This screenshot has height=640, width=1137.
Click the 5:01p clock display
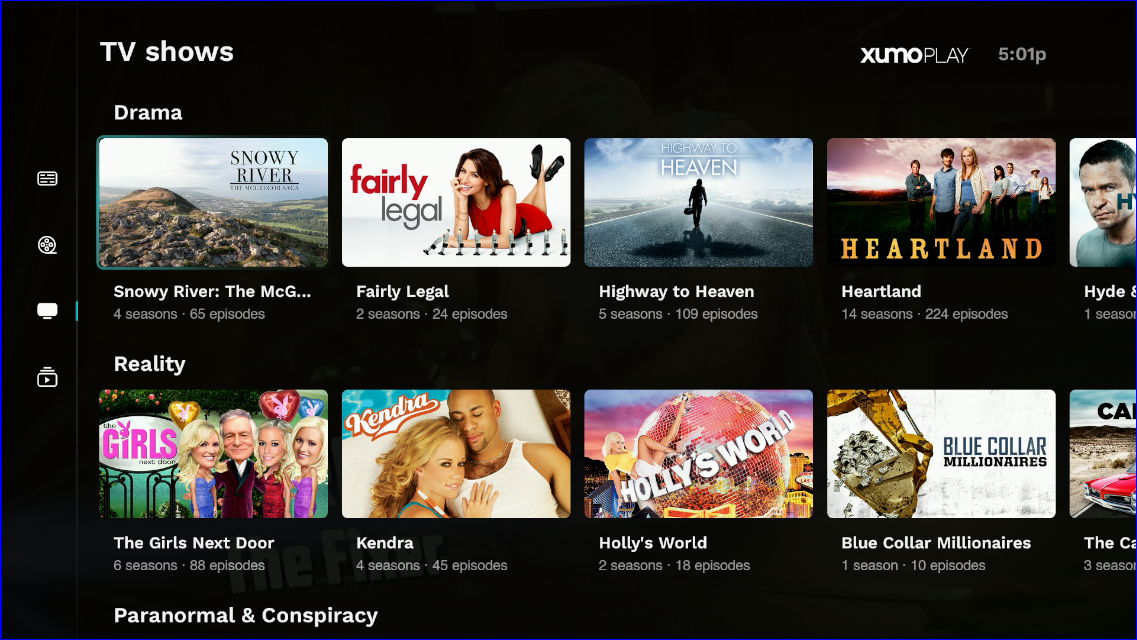[1022, 55]
